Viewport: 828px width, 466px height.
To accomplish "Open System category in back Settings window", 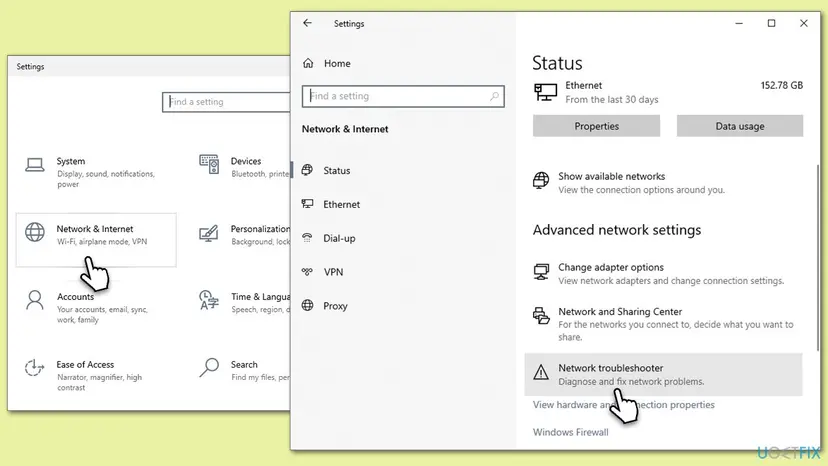I will pos(96,172).
